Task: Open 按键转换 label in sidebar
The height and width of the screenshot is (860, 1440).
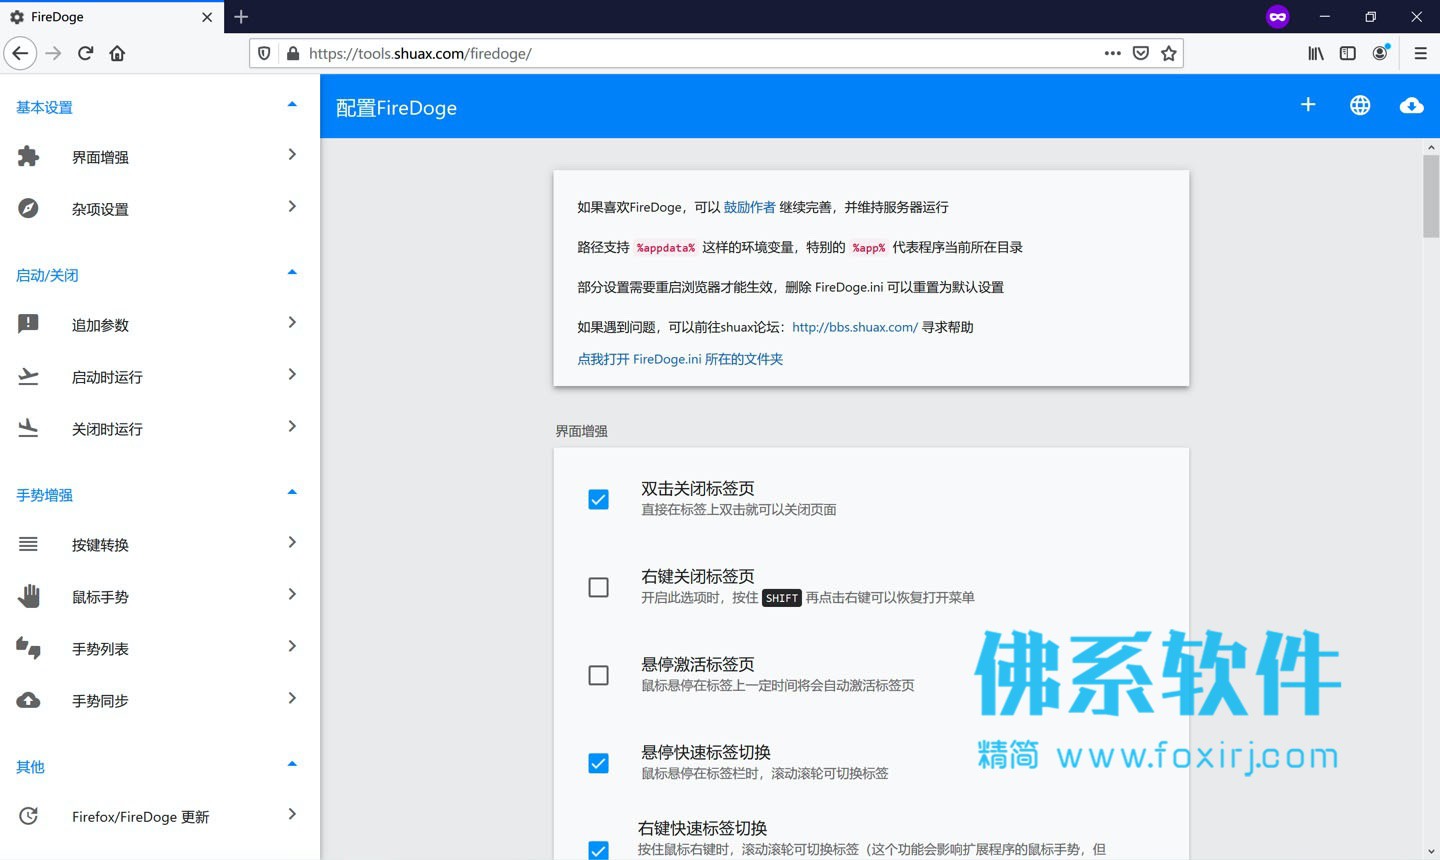Action: (x=100, y=545)
